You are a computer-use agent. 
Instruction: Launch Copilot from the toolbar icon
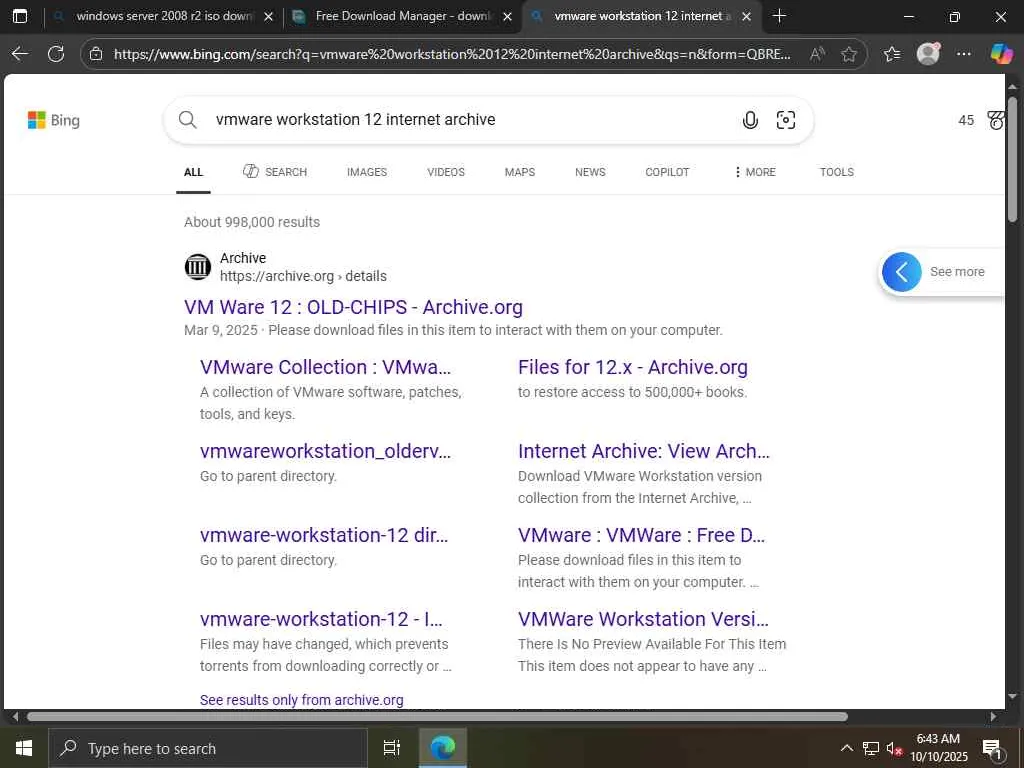(1000, 54)
